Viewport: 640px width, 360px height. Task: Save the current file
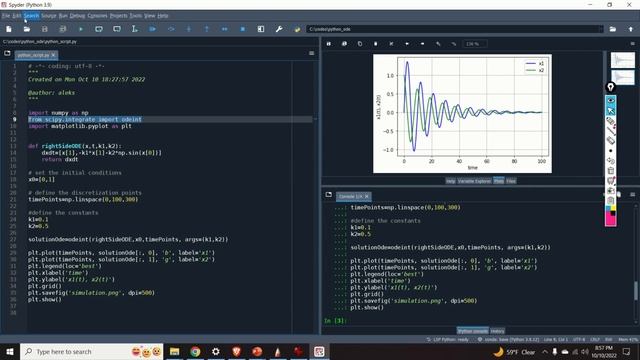click(44, 29)
